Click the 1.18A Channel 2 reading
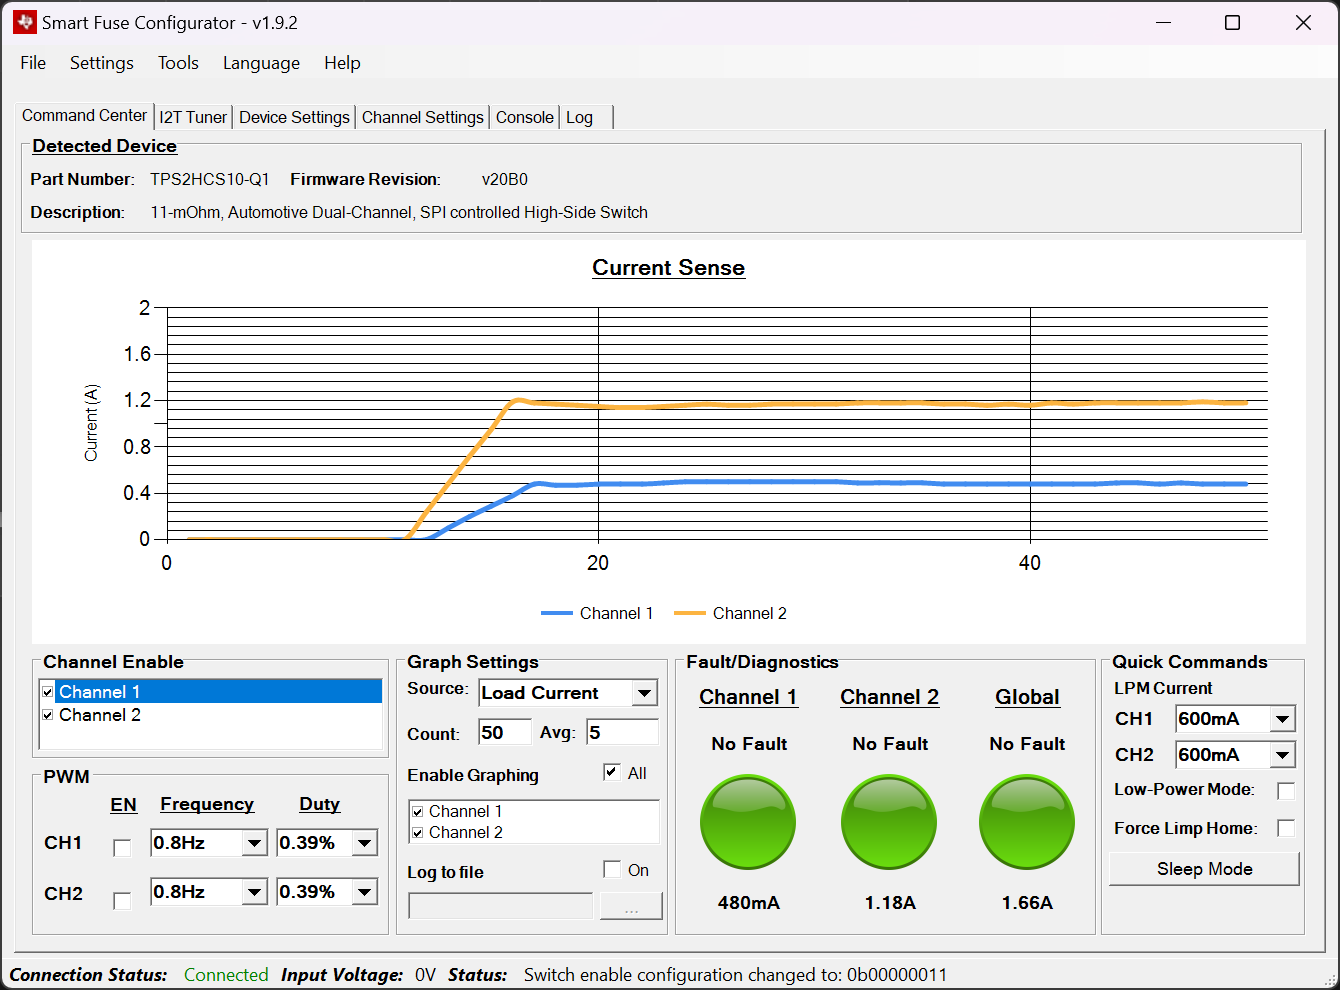The image size is (1340, 990). [890, 903]
